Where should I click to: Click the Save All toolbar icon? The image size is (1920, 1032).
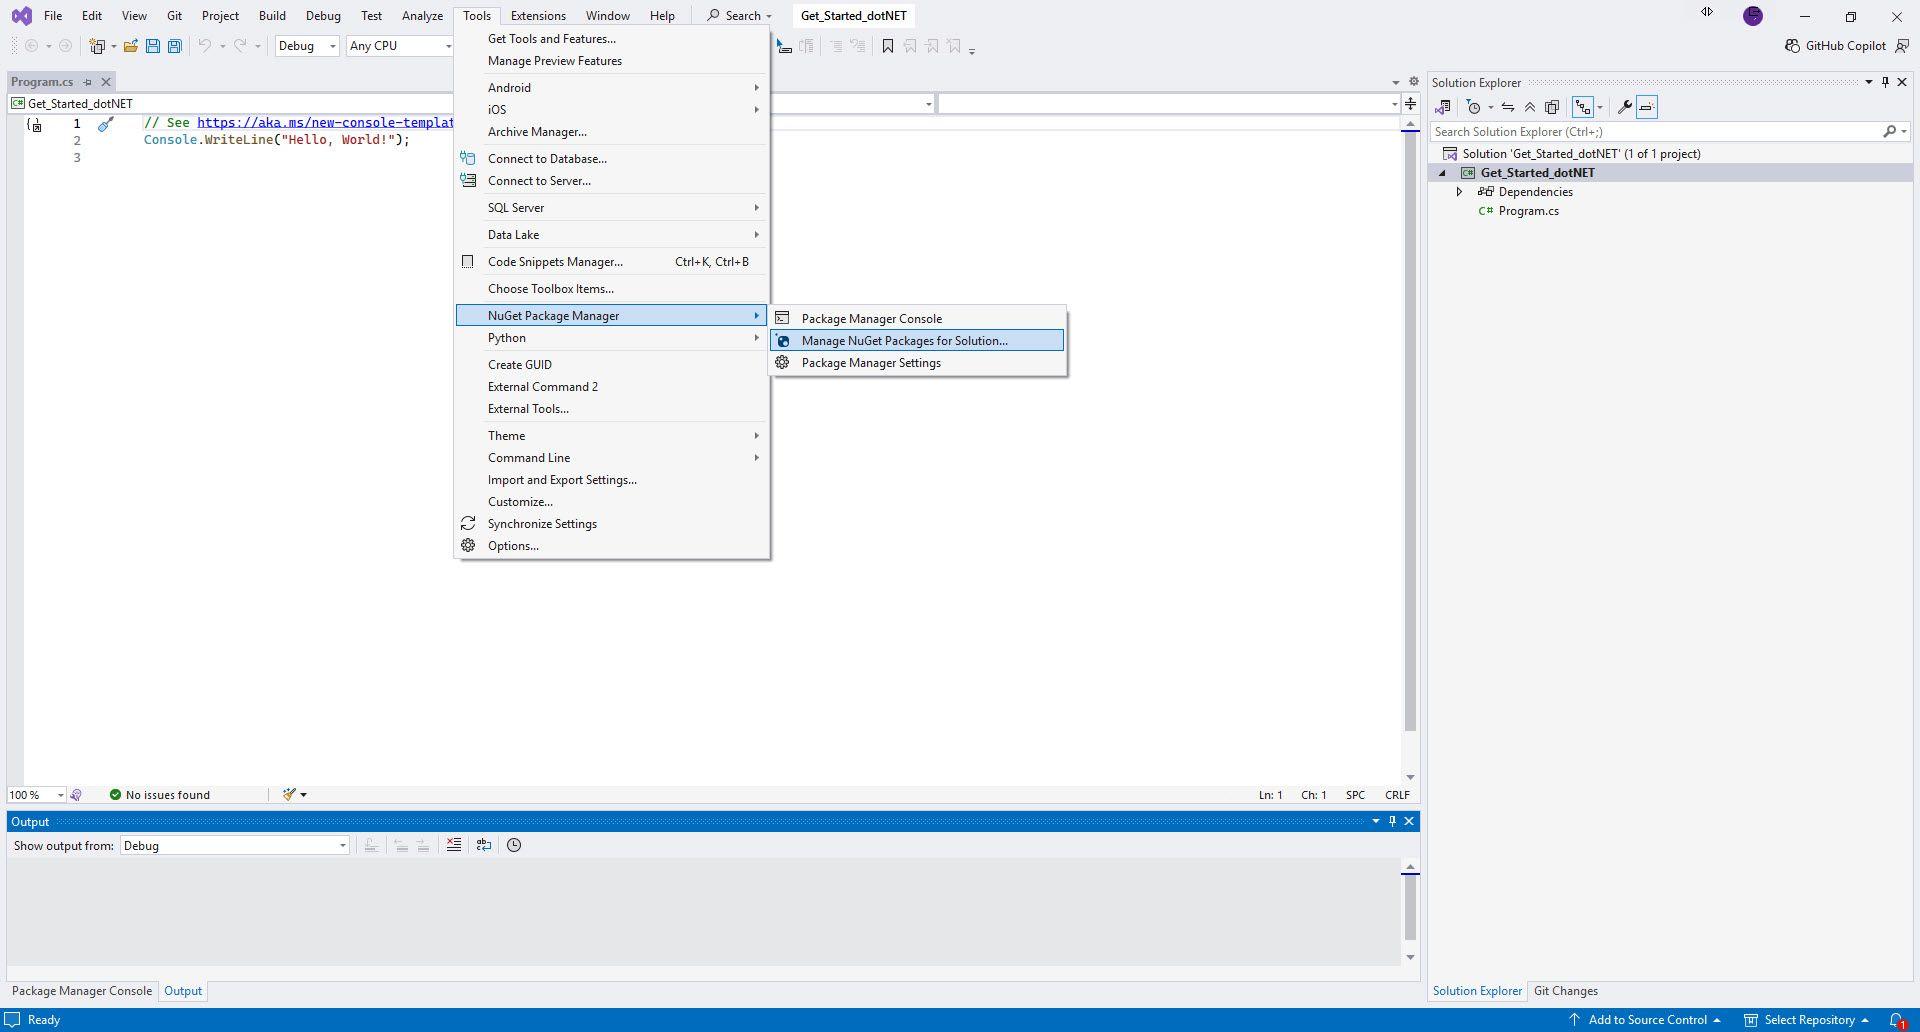(x=175, y=46)
